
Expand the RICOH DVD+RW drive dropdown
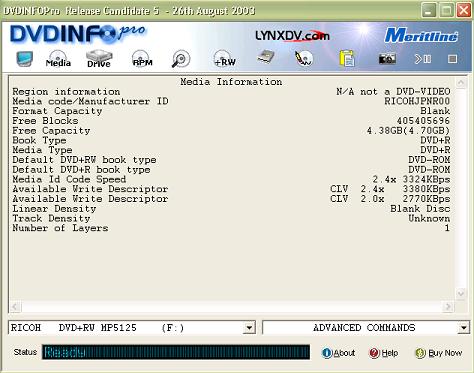[249, 328]
